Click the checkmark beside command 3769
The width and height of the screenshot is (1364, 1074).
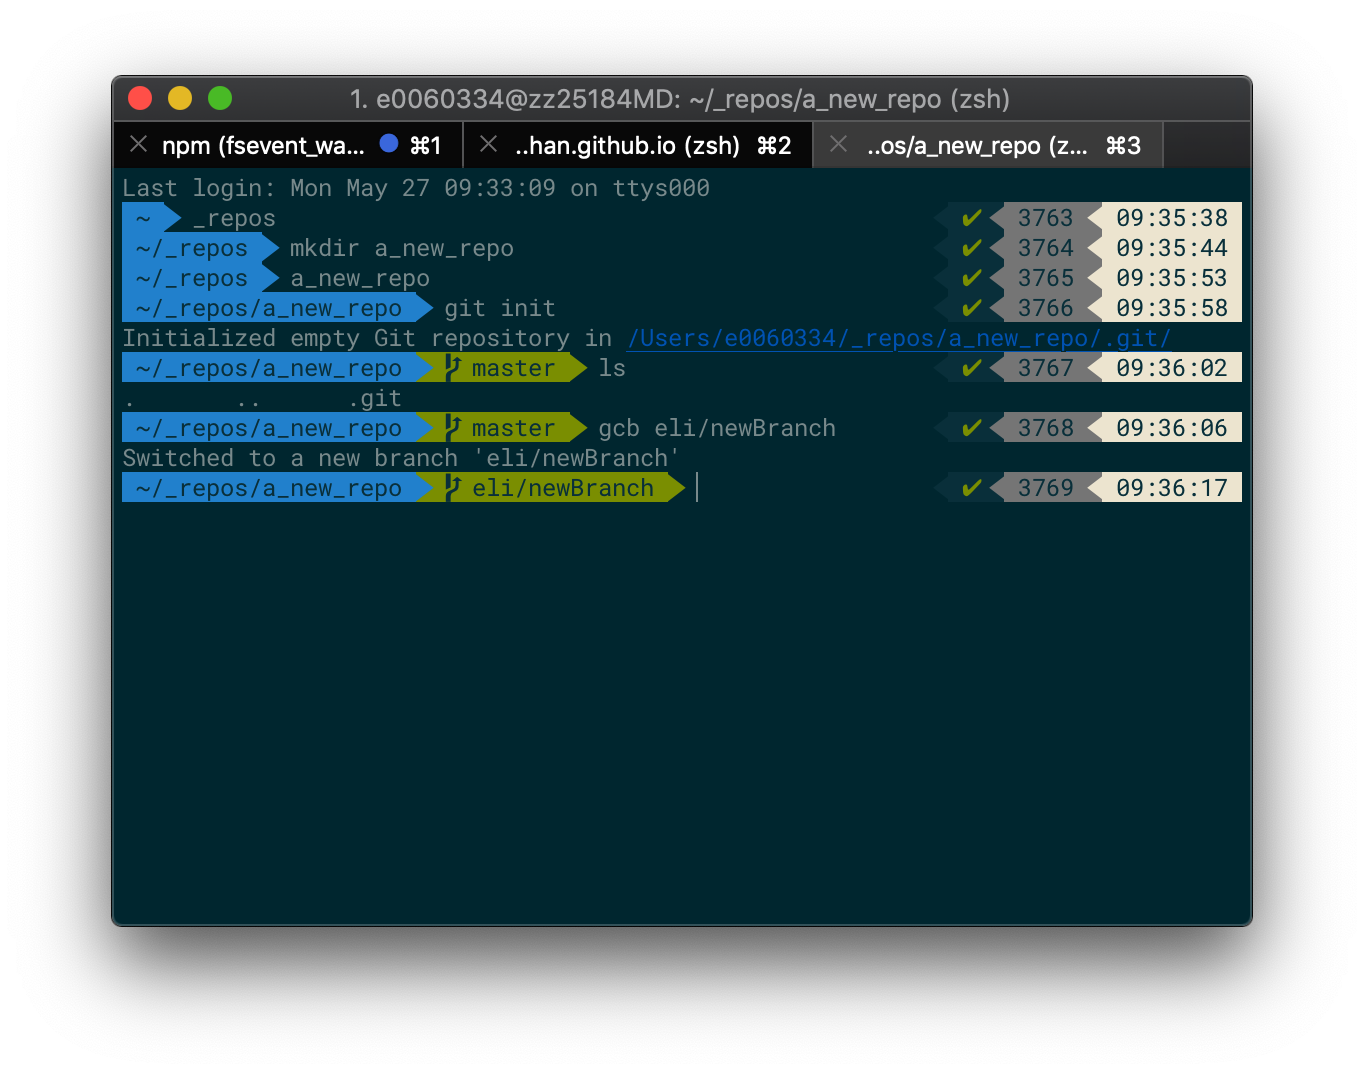point(971,487)
